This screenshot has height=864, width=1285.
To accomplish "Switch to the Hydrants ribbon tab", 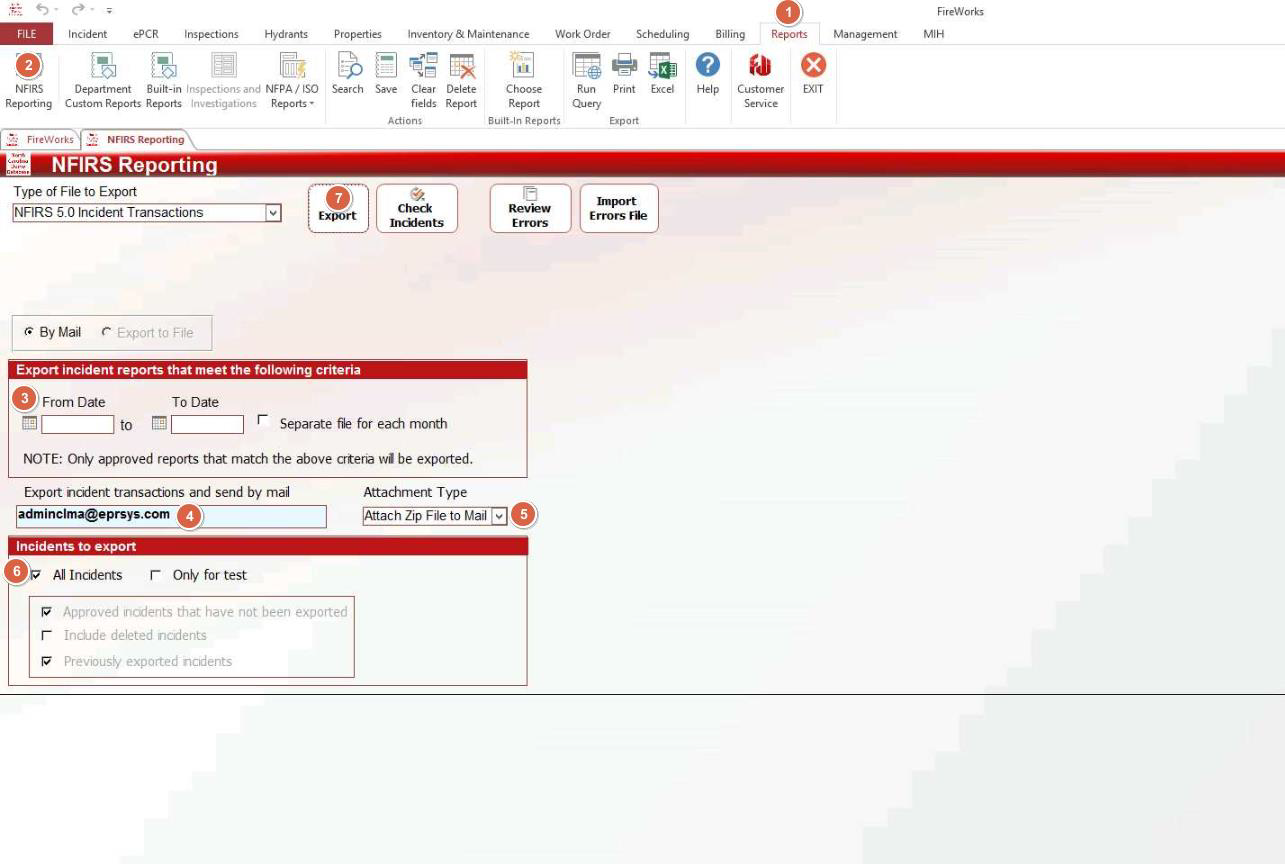I will coord(286,34).
